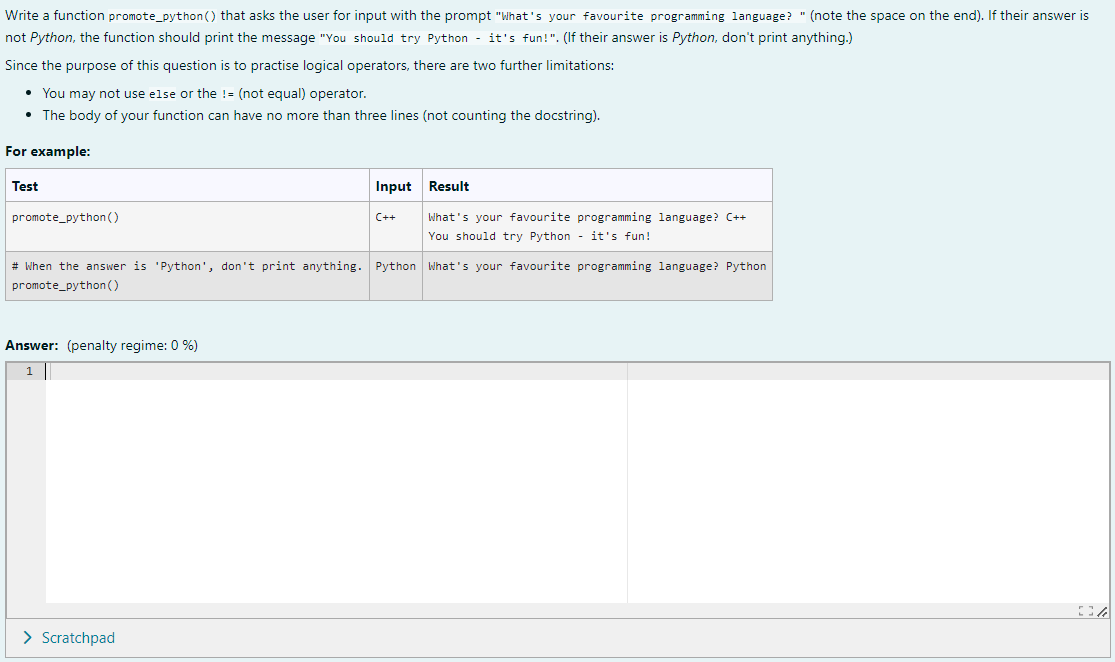The width and height of the screenshot is (1115, 662).
Task: Open the Scratchpad disclosure triangle
Action: [27, 637]
